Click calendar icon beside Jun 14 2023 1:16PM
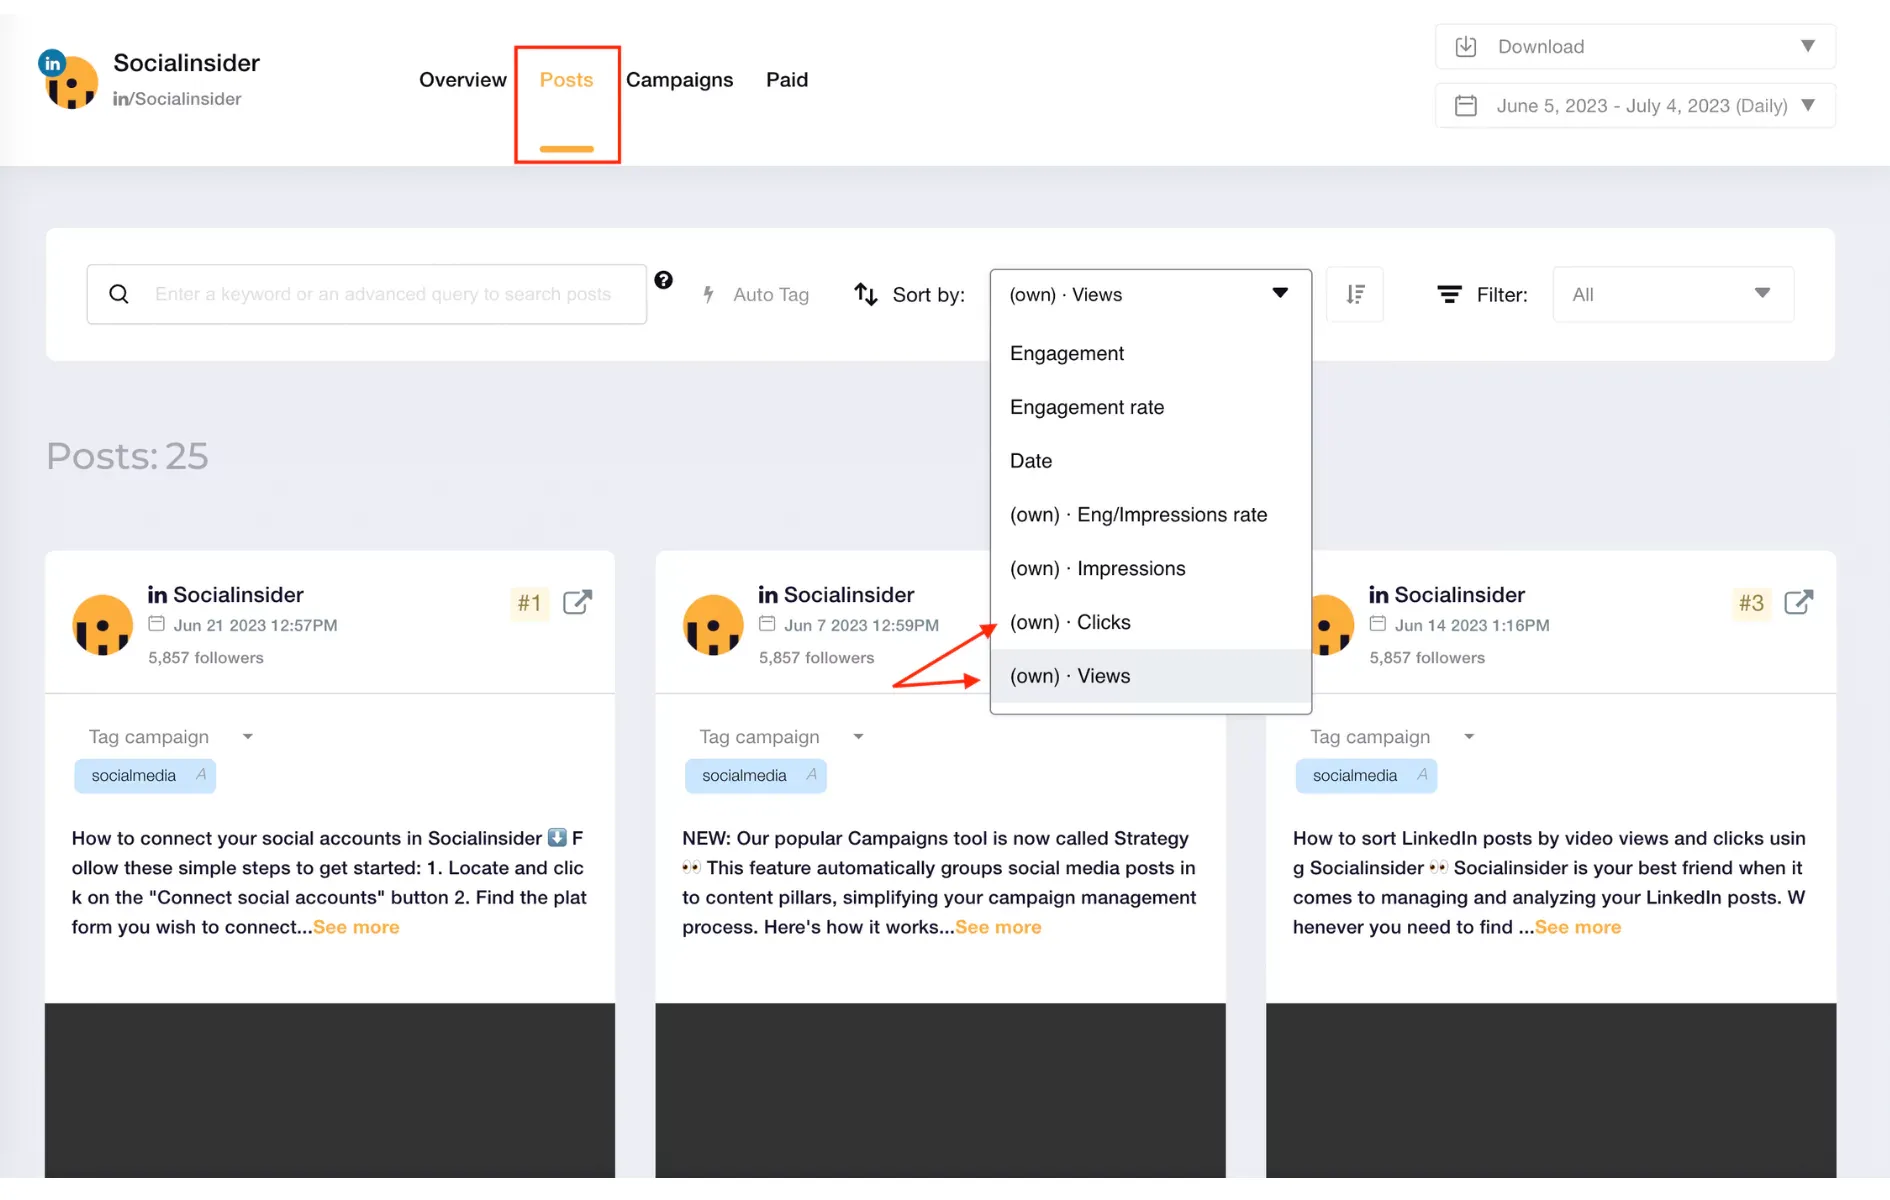Viewport: 1890px width, 1200px height. [1378, 625]
